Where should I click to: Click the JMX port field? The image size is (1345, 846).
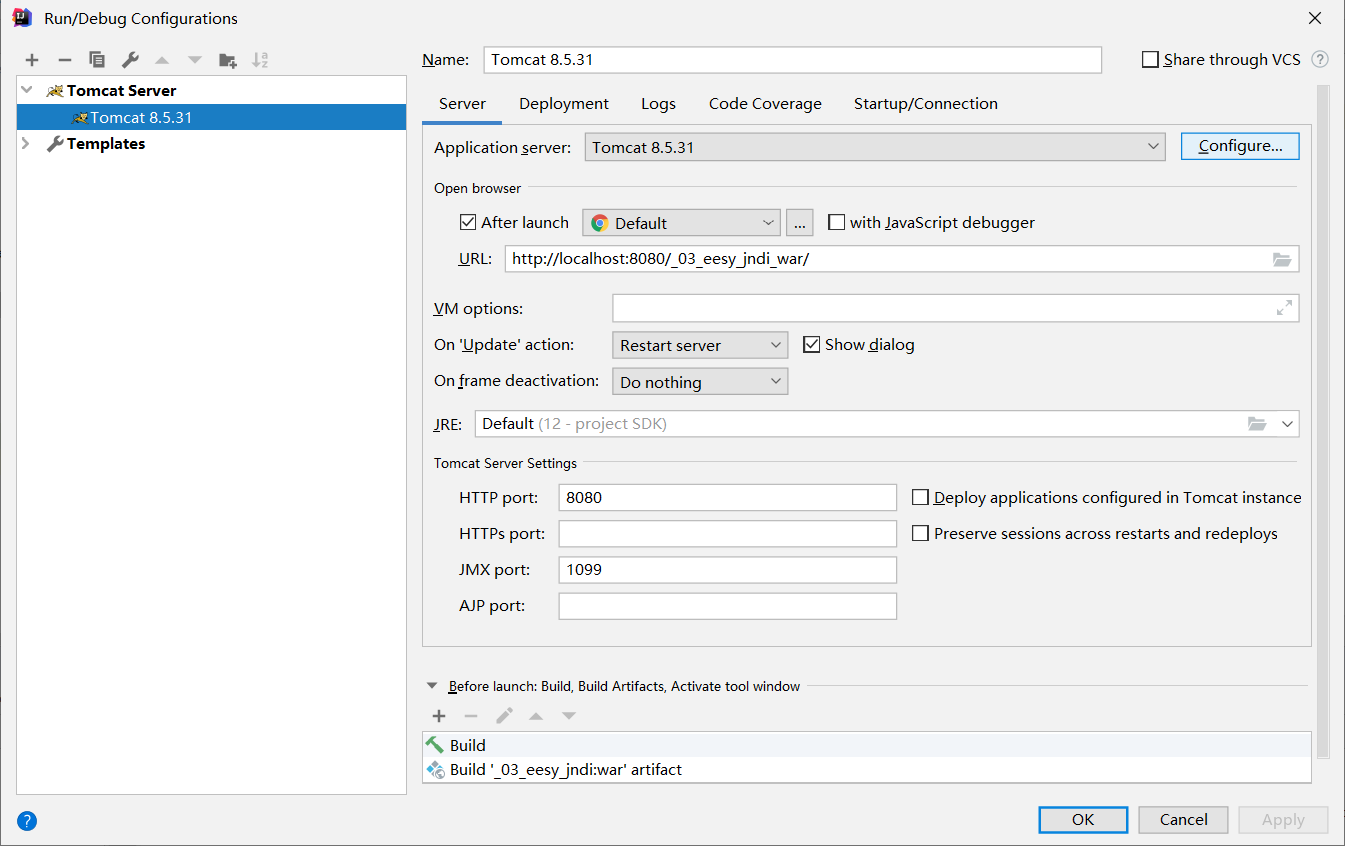pyautogui.click(x=727, y=570)
